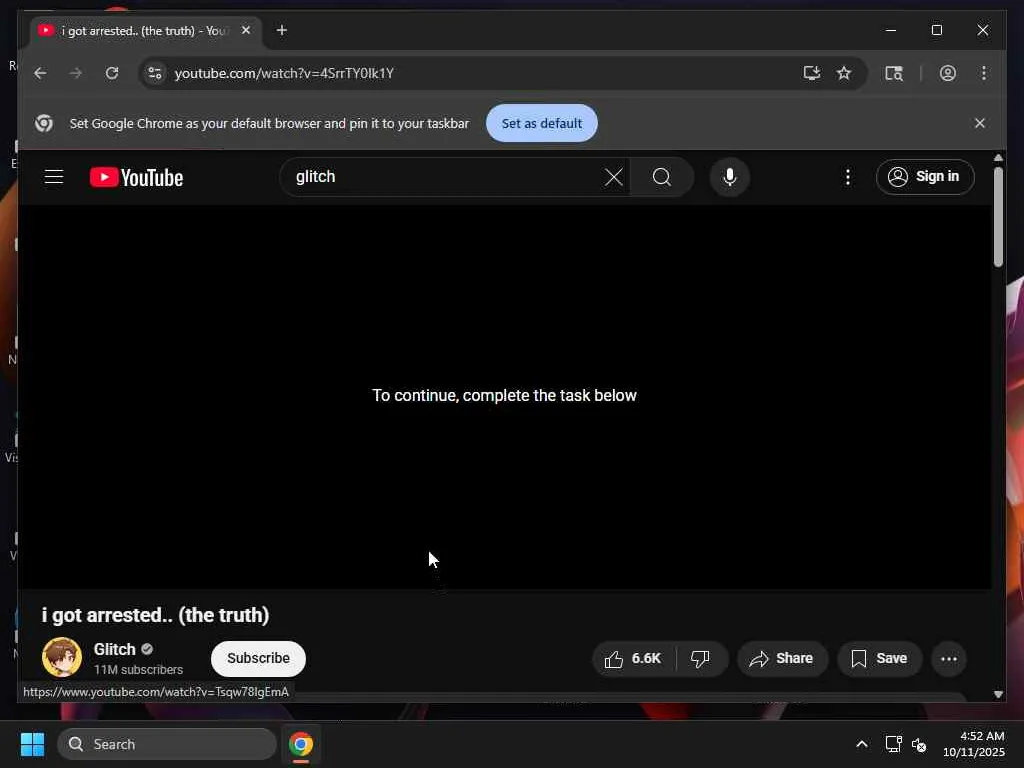Image resolution: width=1024 pixels, height=768 pixels.
Task: Open the network status tray icon
Action: tap(893, 744)
